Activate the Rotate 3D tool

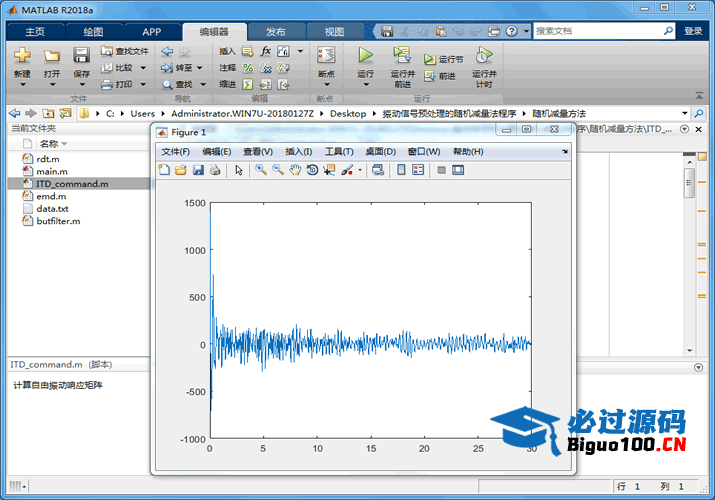(x=312, y=170)
